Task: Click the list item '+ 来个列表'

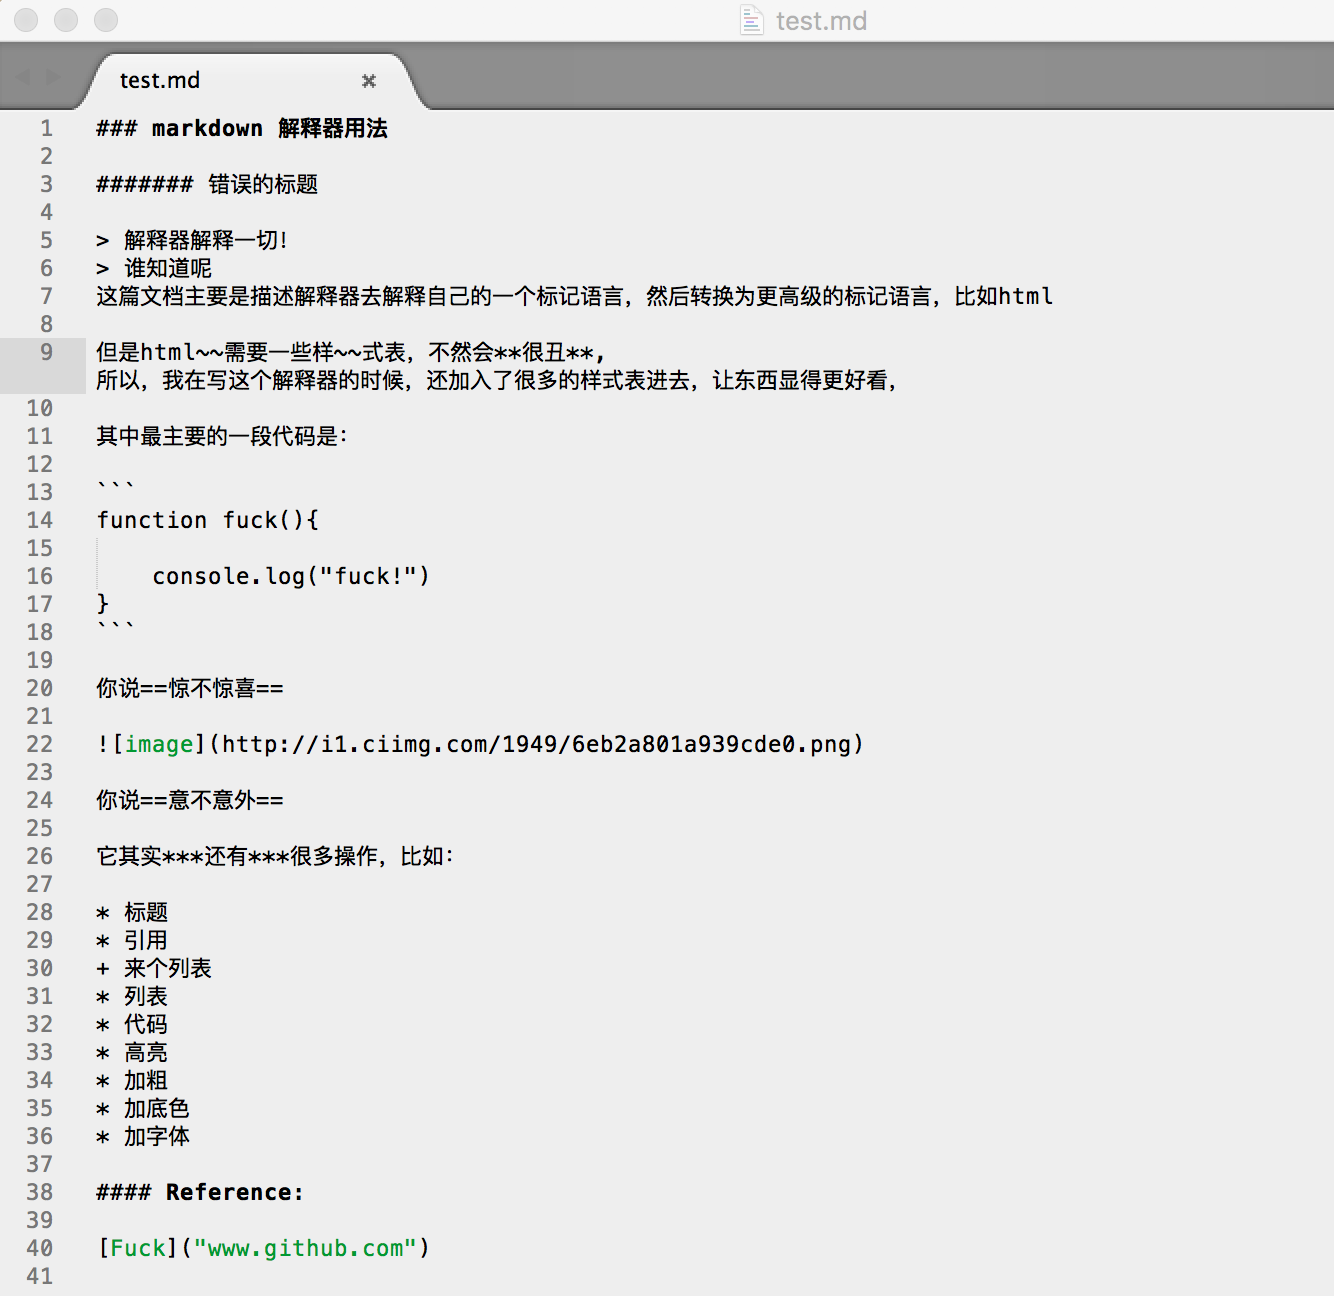Action: click(x=154, y=968)
